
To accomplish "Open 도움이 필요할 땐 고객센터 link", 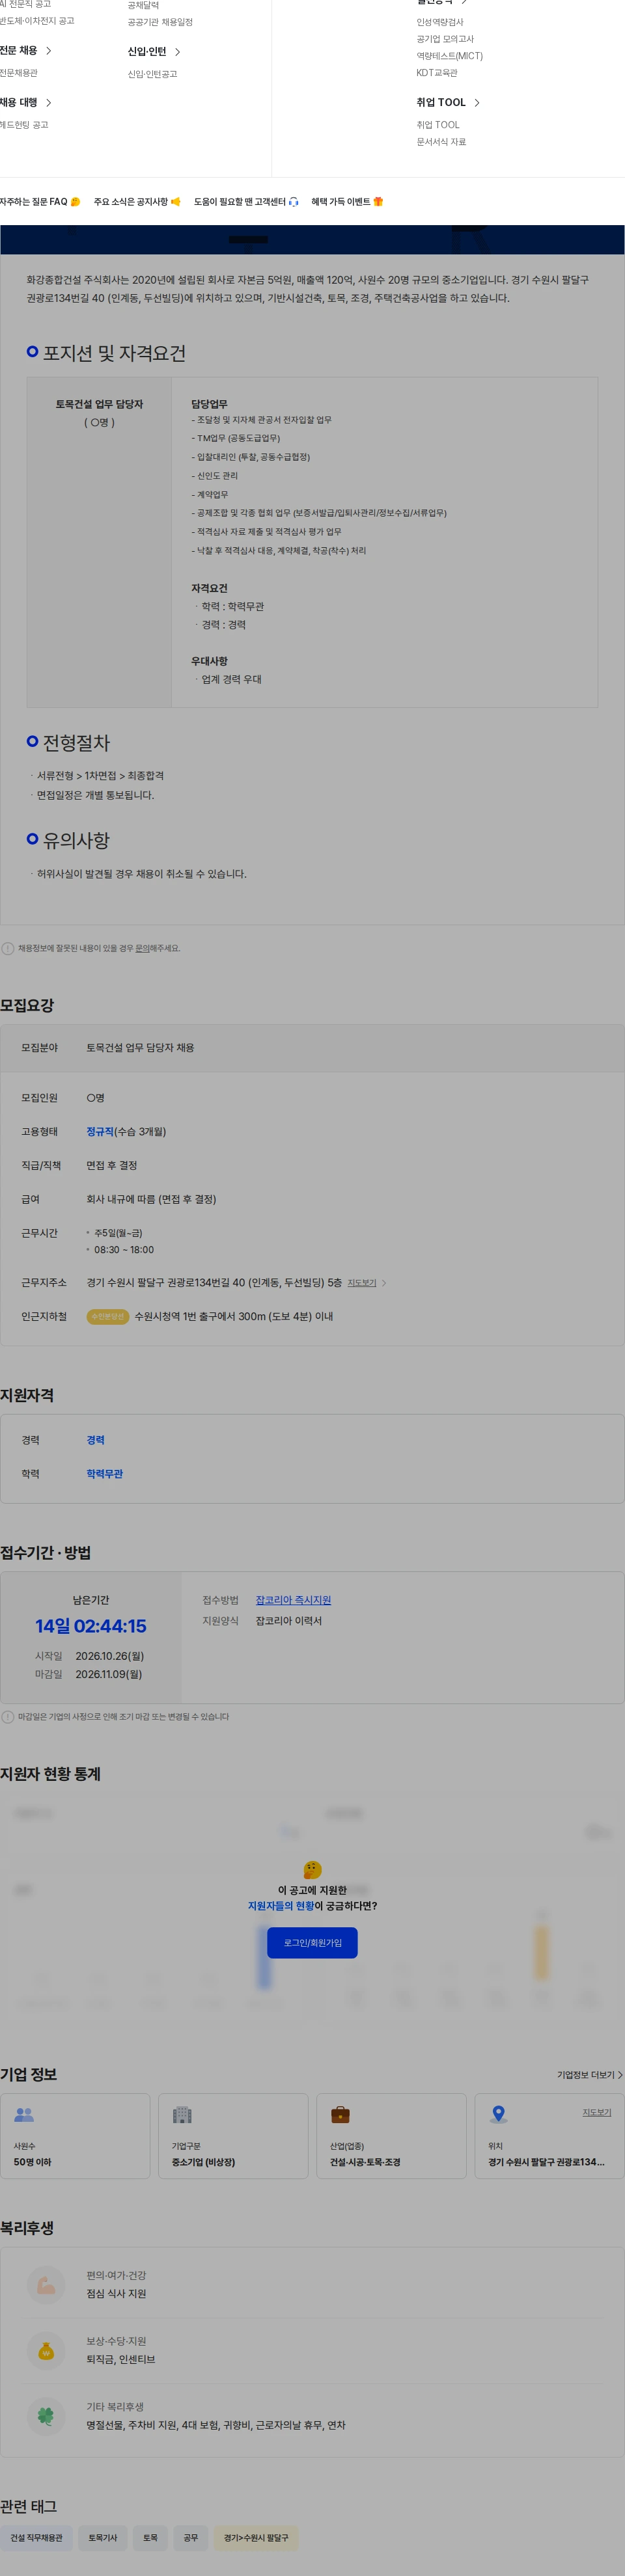I will (246, 202).
